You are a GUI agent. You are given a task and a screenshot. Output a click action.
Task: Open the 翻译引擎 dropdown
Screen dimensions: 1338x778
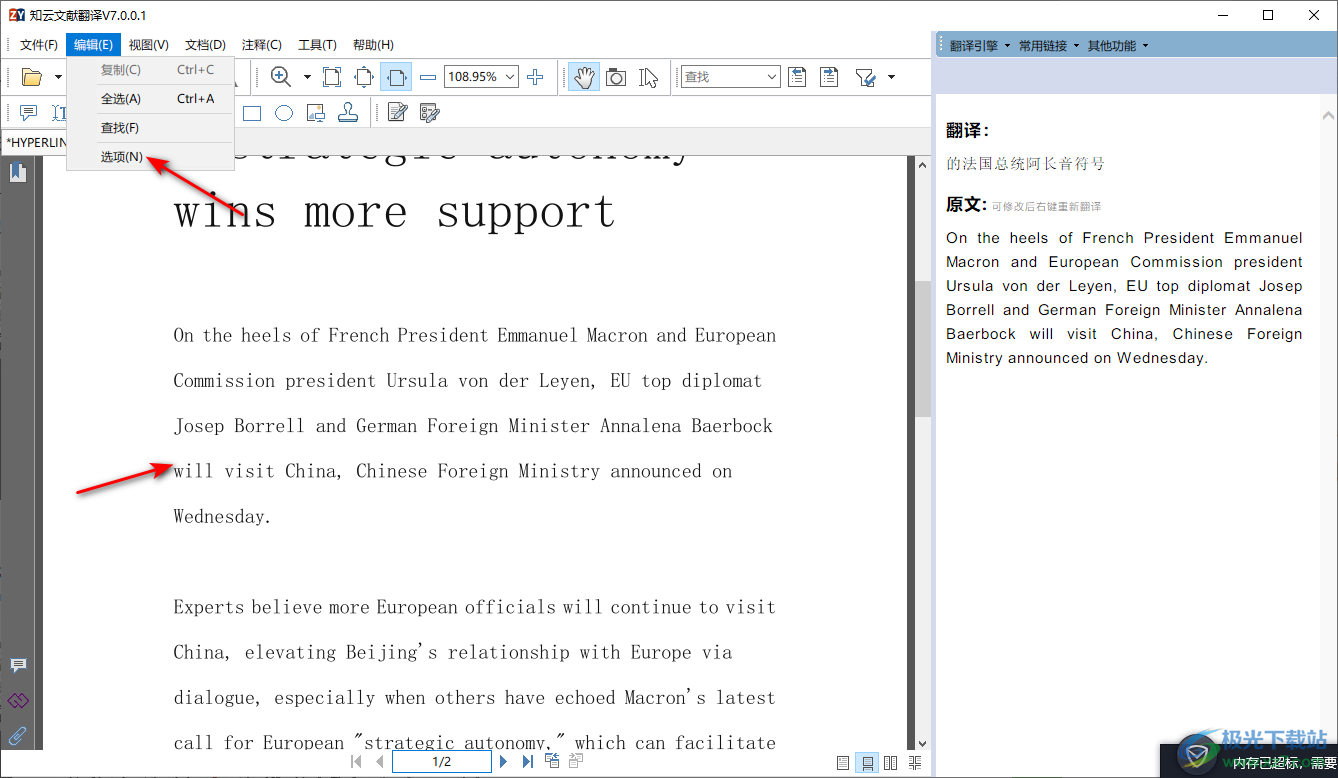click(979, 46)
